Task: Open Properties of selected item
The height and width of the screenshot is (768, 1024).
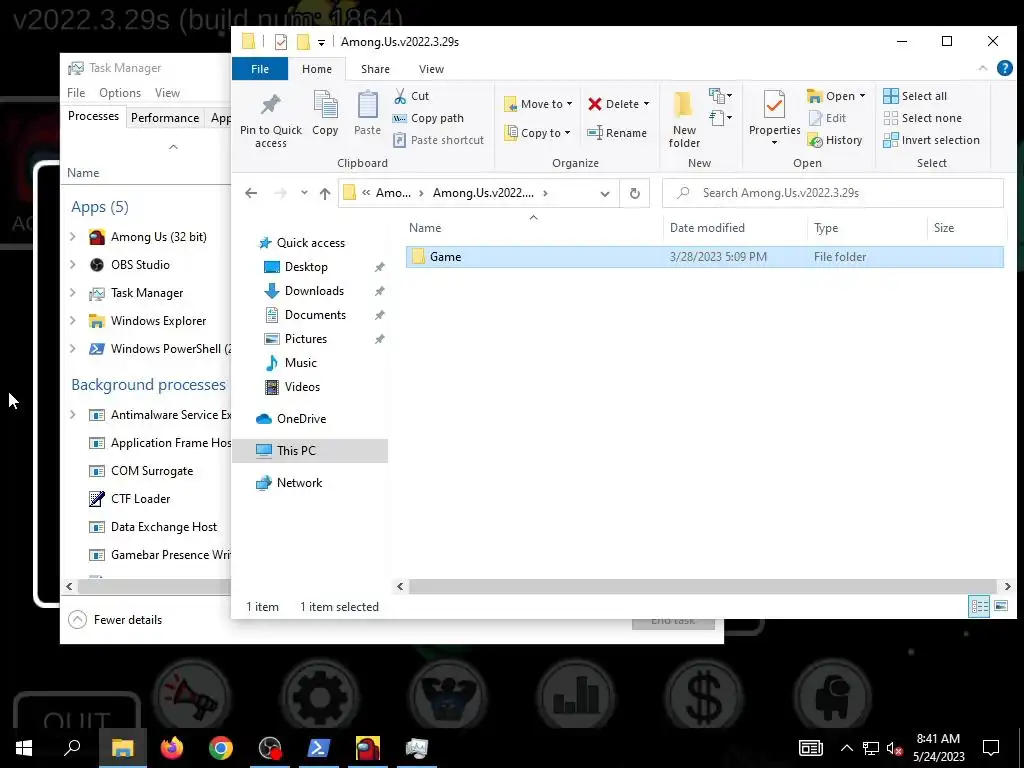Action: (x=775, y=119)
